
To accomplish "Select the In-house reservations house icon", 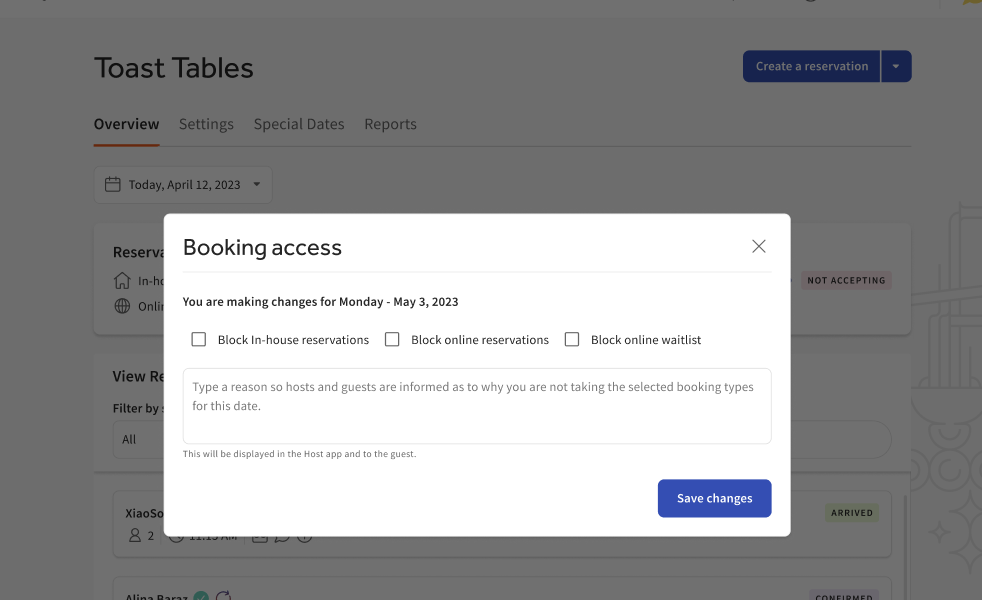I will pyautogui.click(x=122, y=281).
